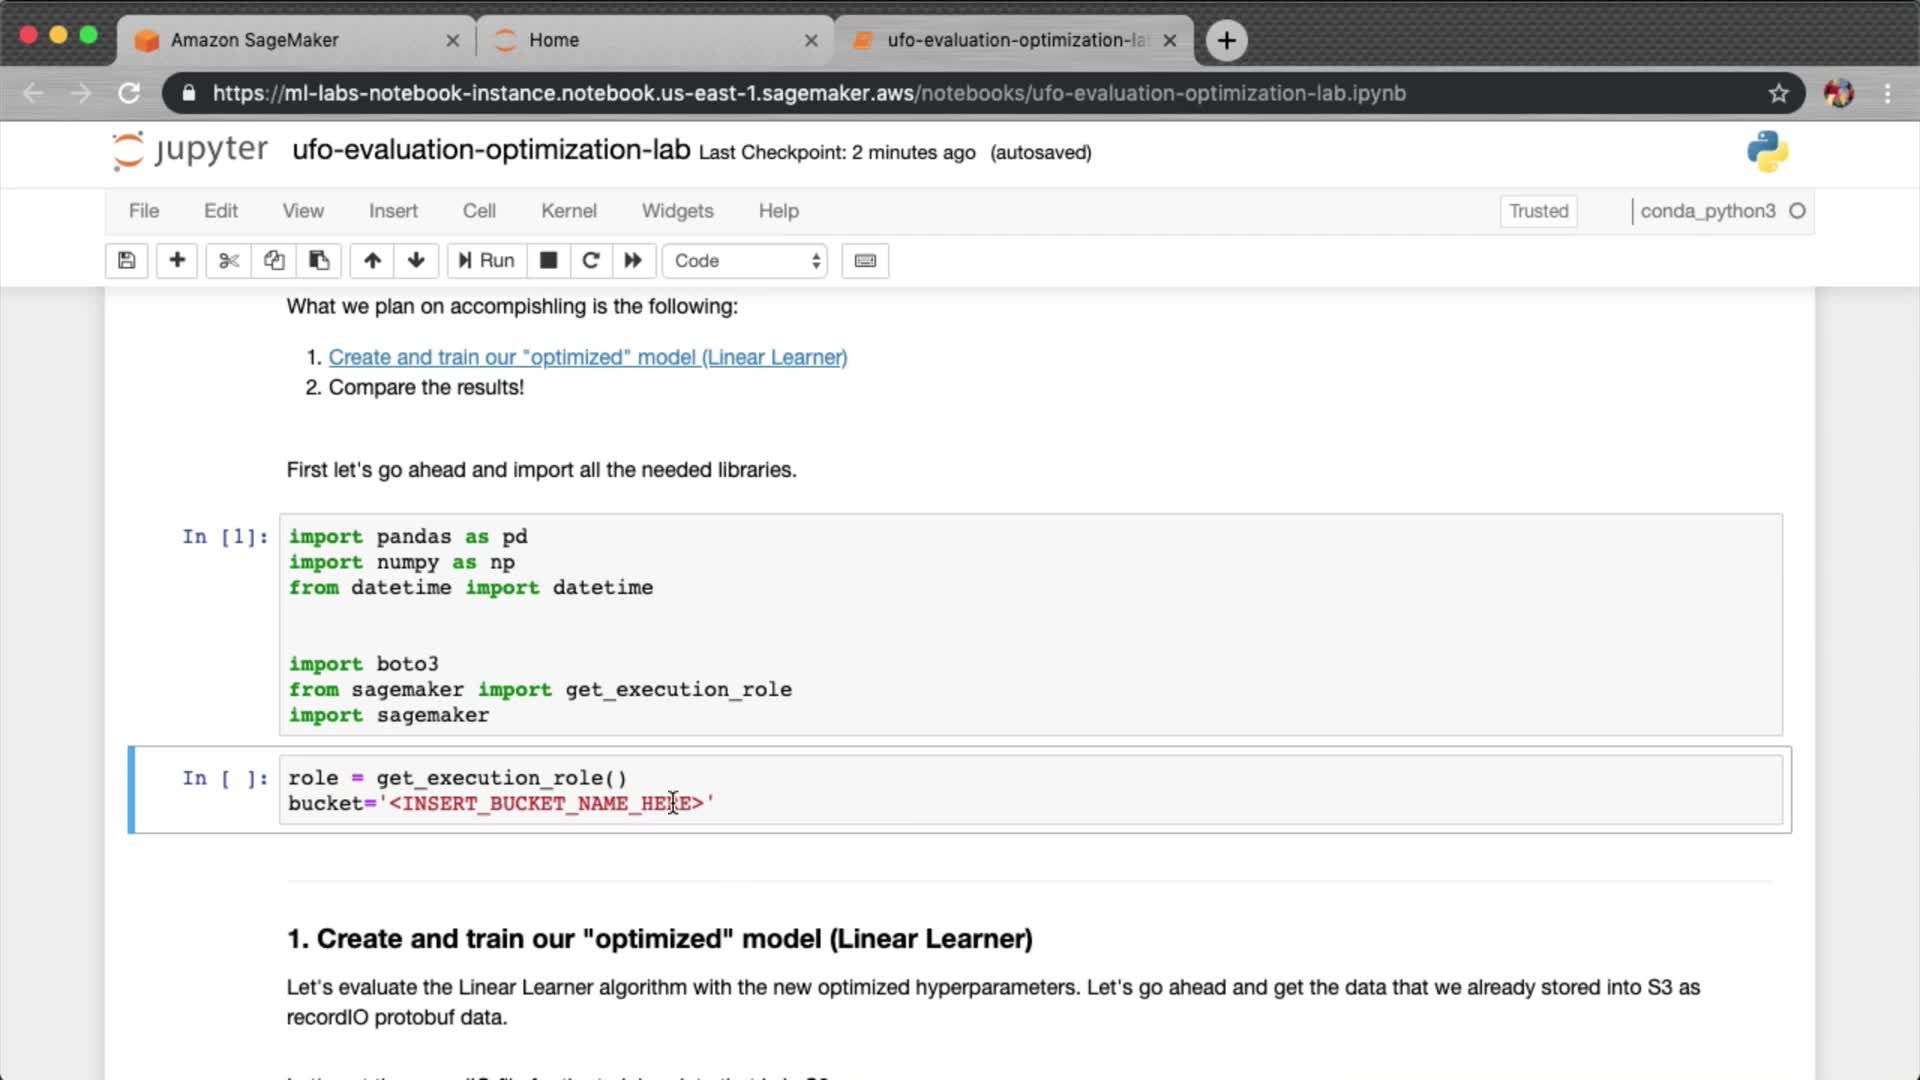Move selected cell down arrow
The image size is (1920, 1080).
pyautogui.click(x=416, y=261)
